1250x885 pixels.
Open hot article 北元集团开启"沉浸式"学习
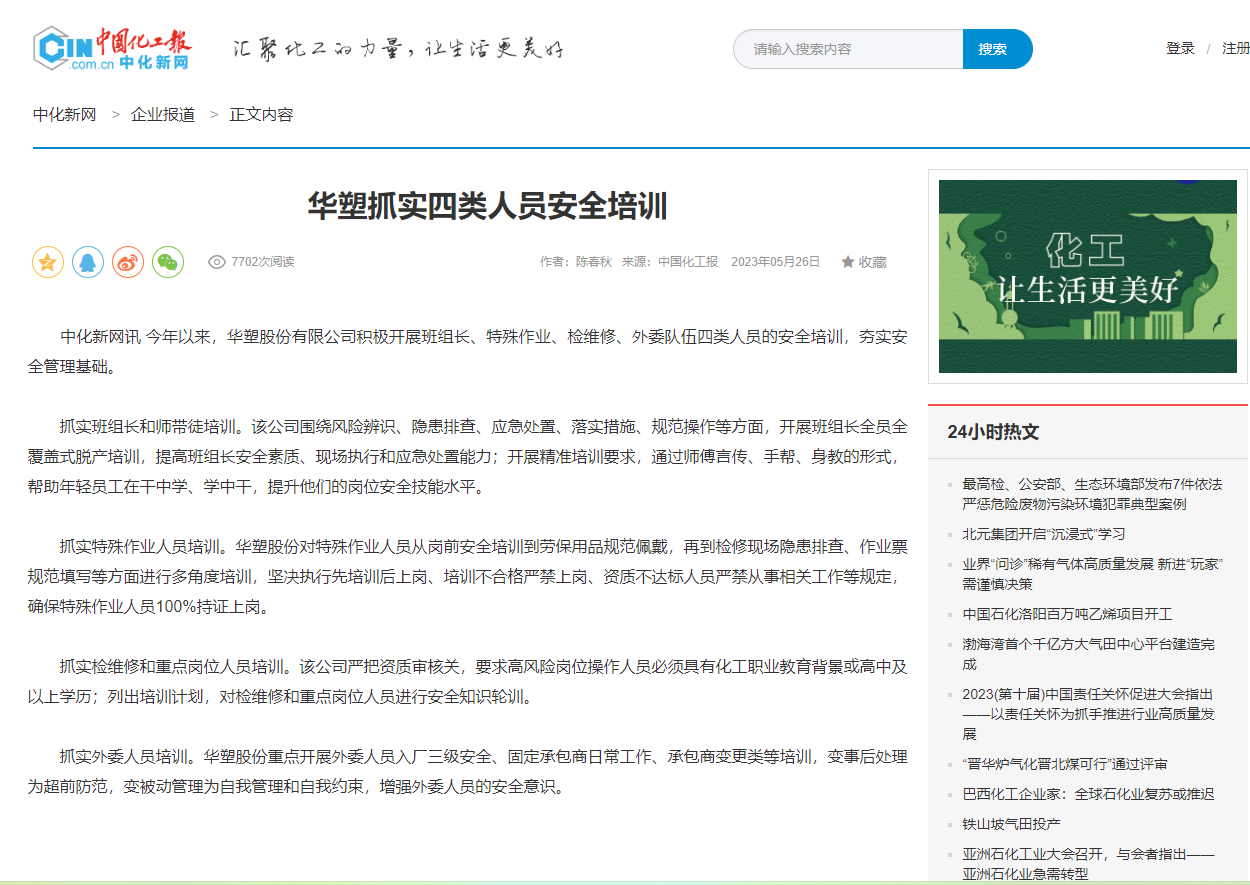pos(1043,534)
